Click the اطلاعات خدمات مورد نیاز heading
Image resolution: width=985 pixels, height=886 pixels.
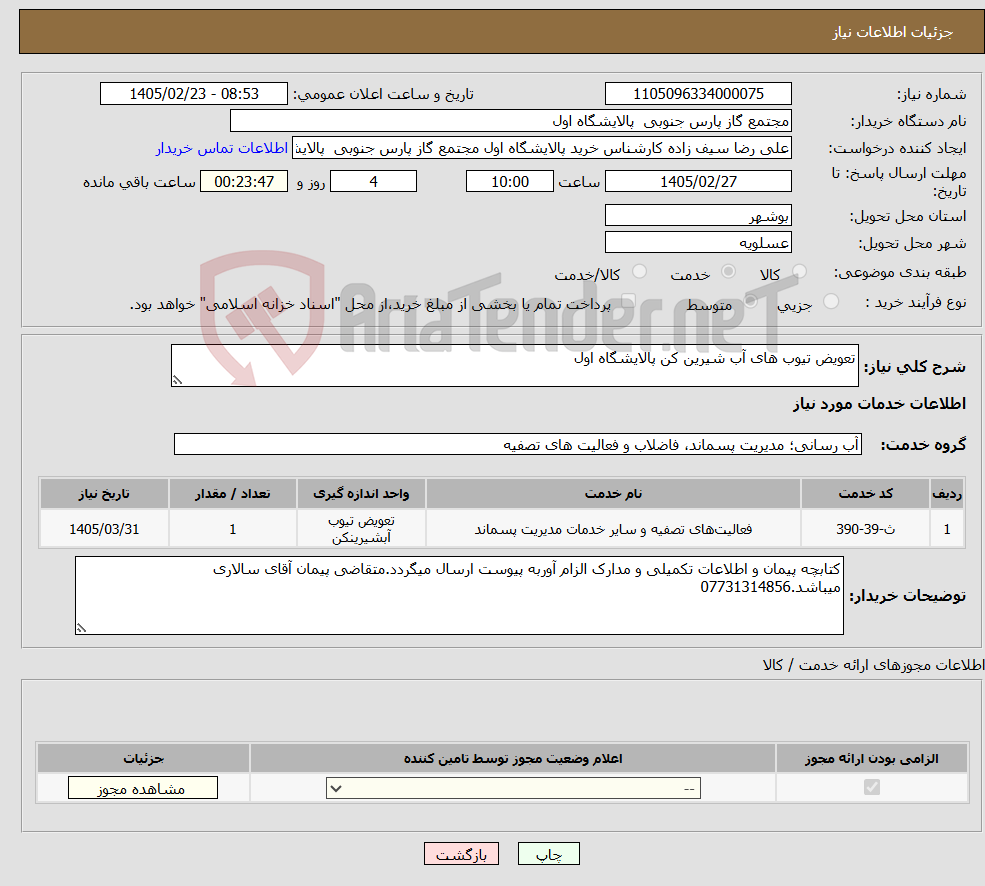(879, 403)
